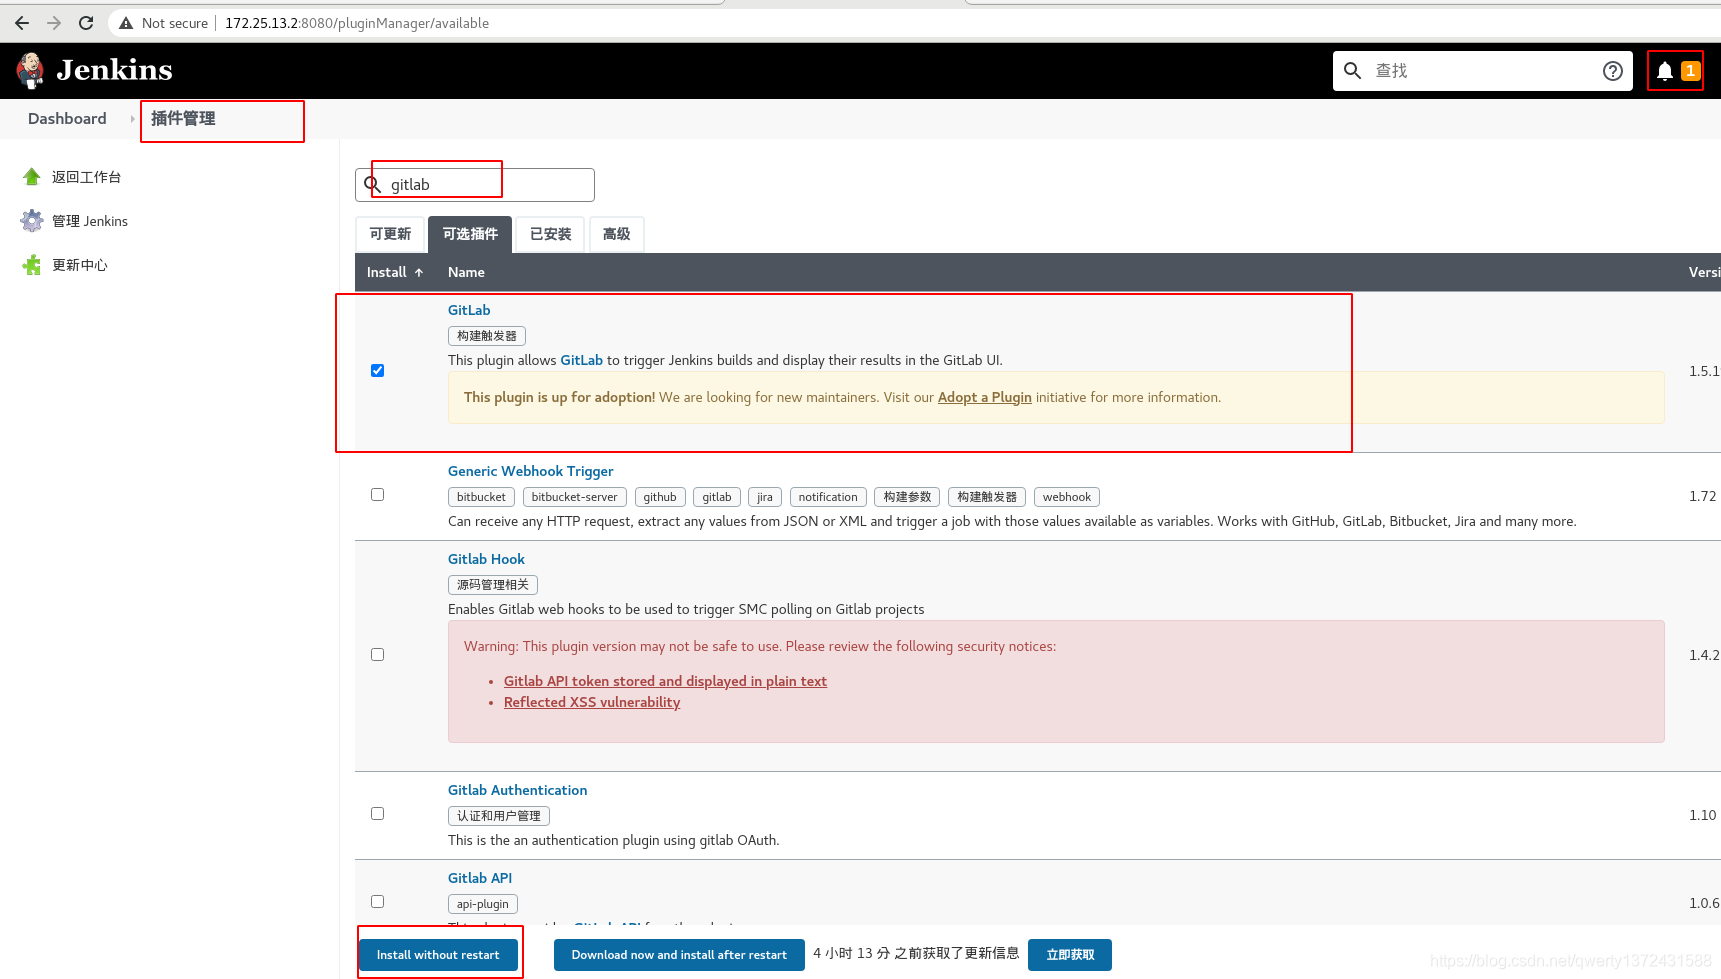Open Gitlab API token plain text notice
The width and height of the screenshot is (1721, 979).
point(665,681)
